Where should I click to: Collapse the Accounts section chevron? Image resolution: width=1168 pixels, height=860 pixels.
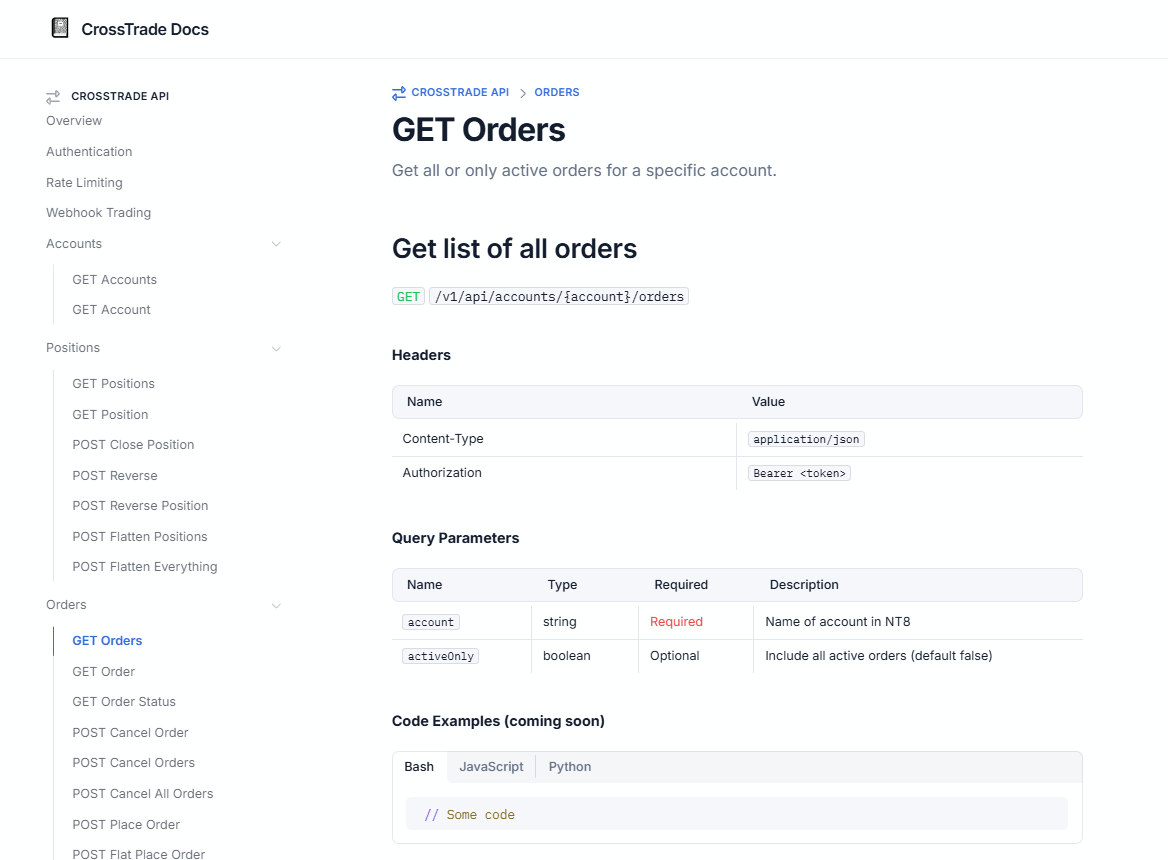tap(277, 243)
